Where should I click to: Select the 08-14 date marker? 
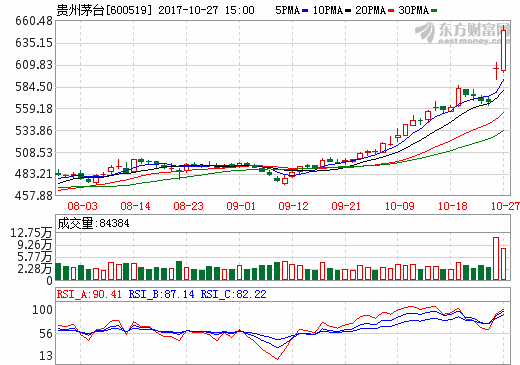point(135,206)
